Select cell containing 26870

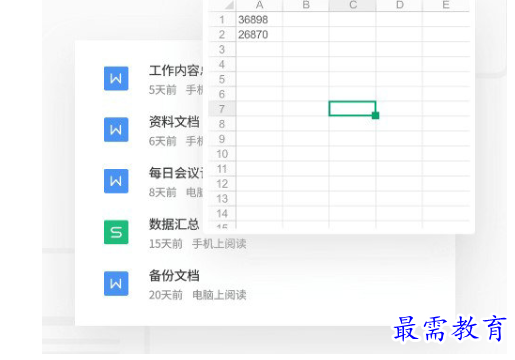tap(259, 34)
